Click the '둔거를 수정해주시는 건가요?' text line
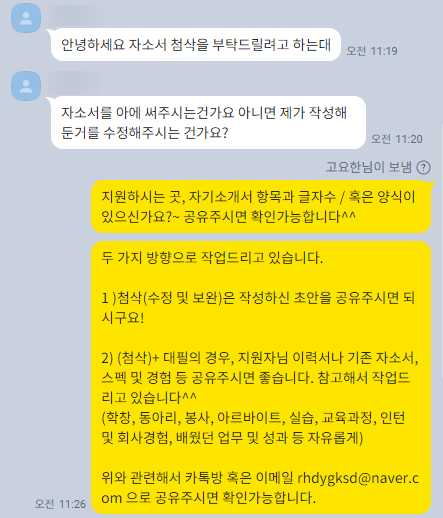 click(x=145, y=133)
